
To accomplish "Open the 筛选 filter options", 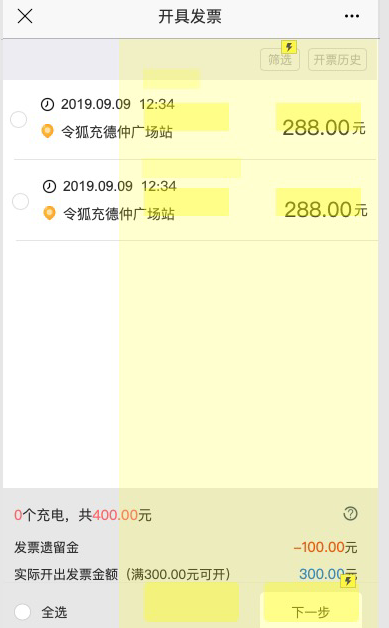I will pos(280,60).
